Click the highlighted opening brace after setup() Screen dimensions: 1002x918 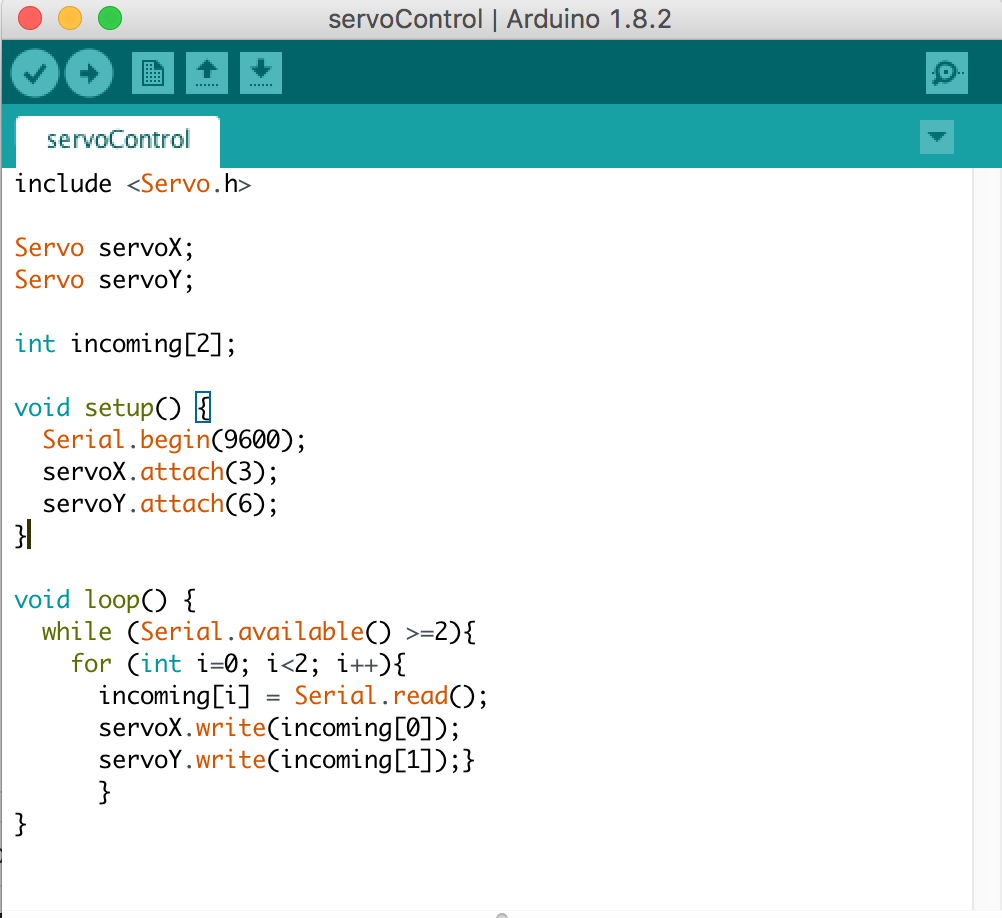(203, 408)
